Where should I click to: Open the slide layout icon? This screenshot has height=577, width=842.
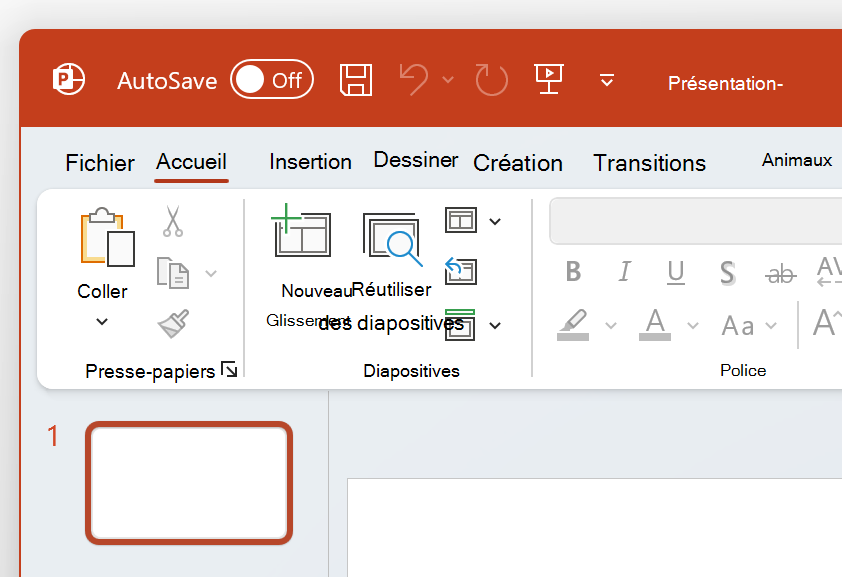point(461,220)
